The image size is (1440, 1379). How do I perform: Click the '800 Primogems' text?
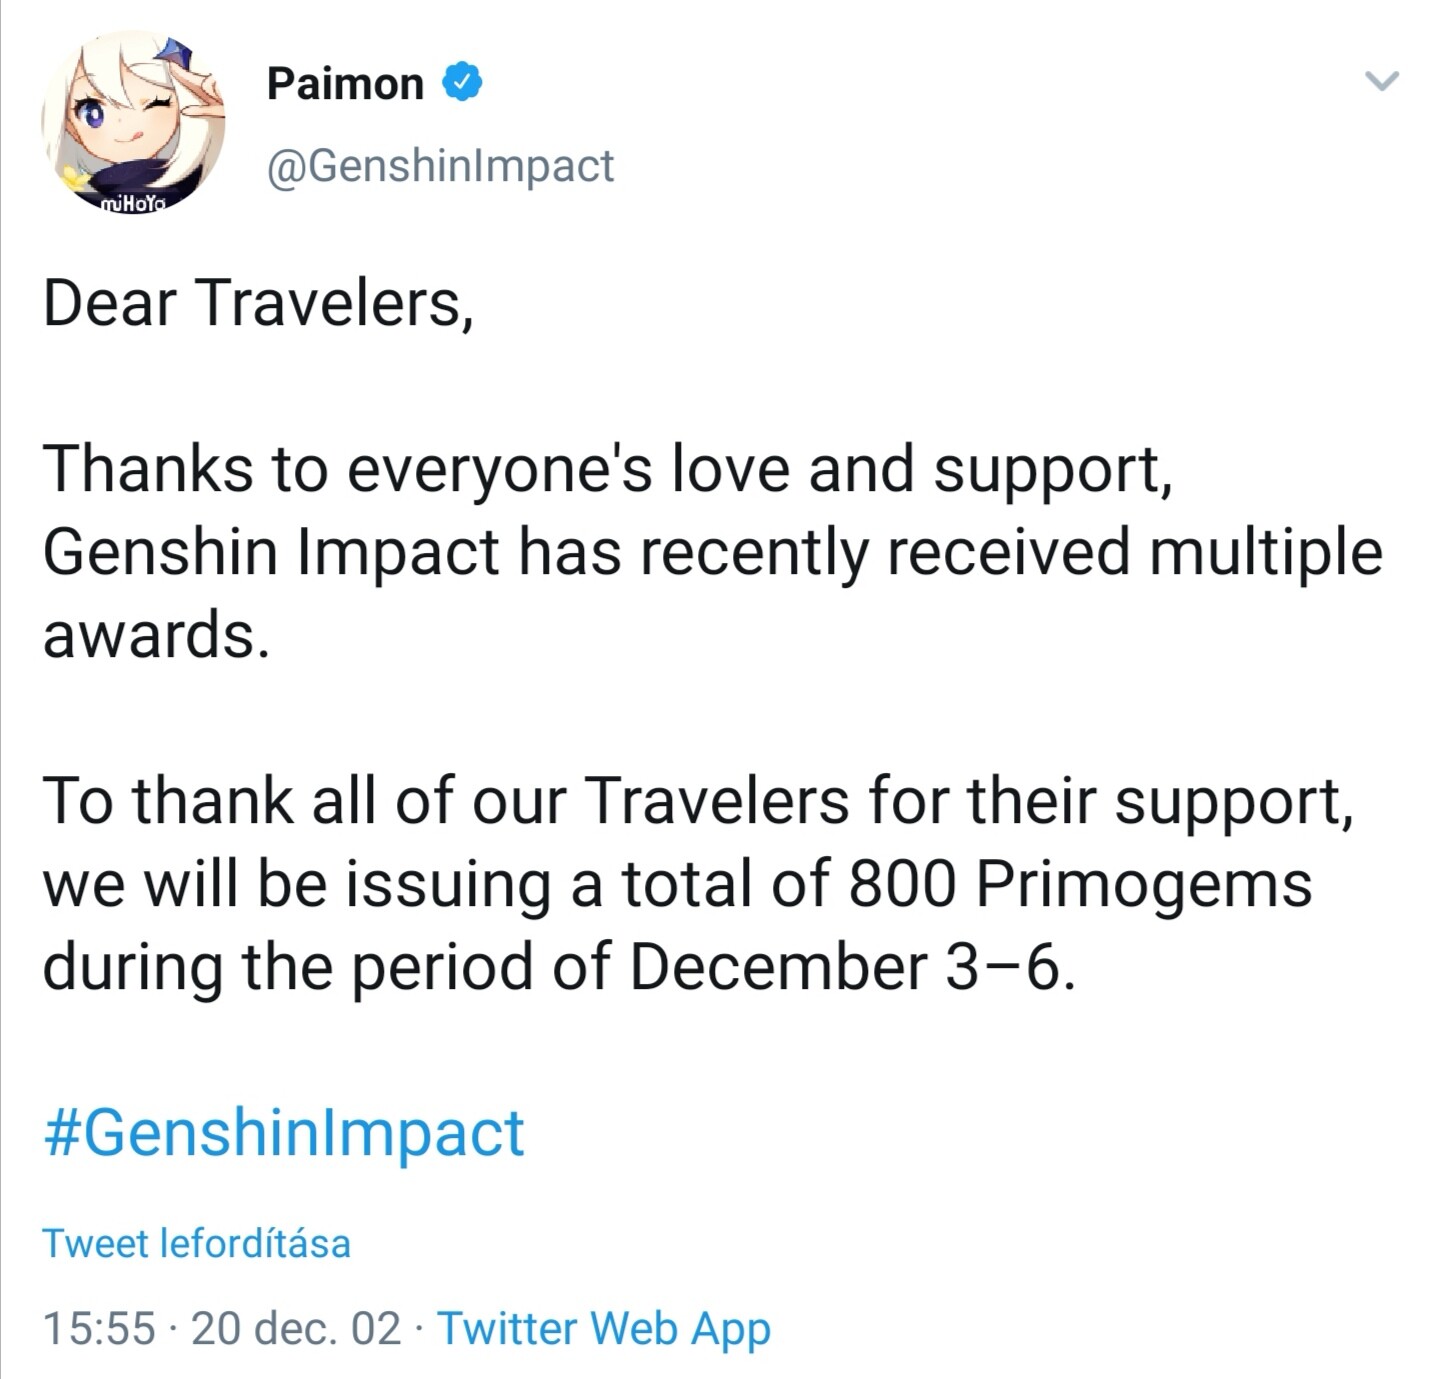point(1080,884)
